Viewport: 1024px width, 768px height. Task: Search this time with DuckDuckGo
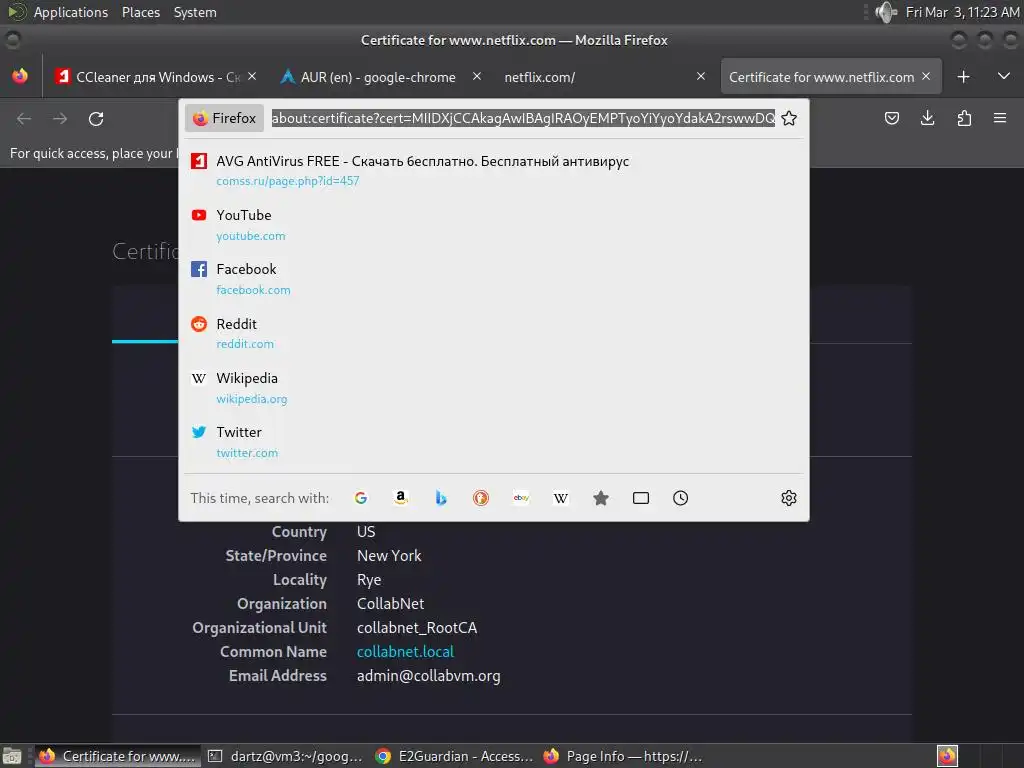click(481, 498)
